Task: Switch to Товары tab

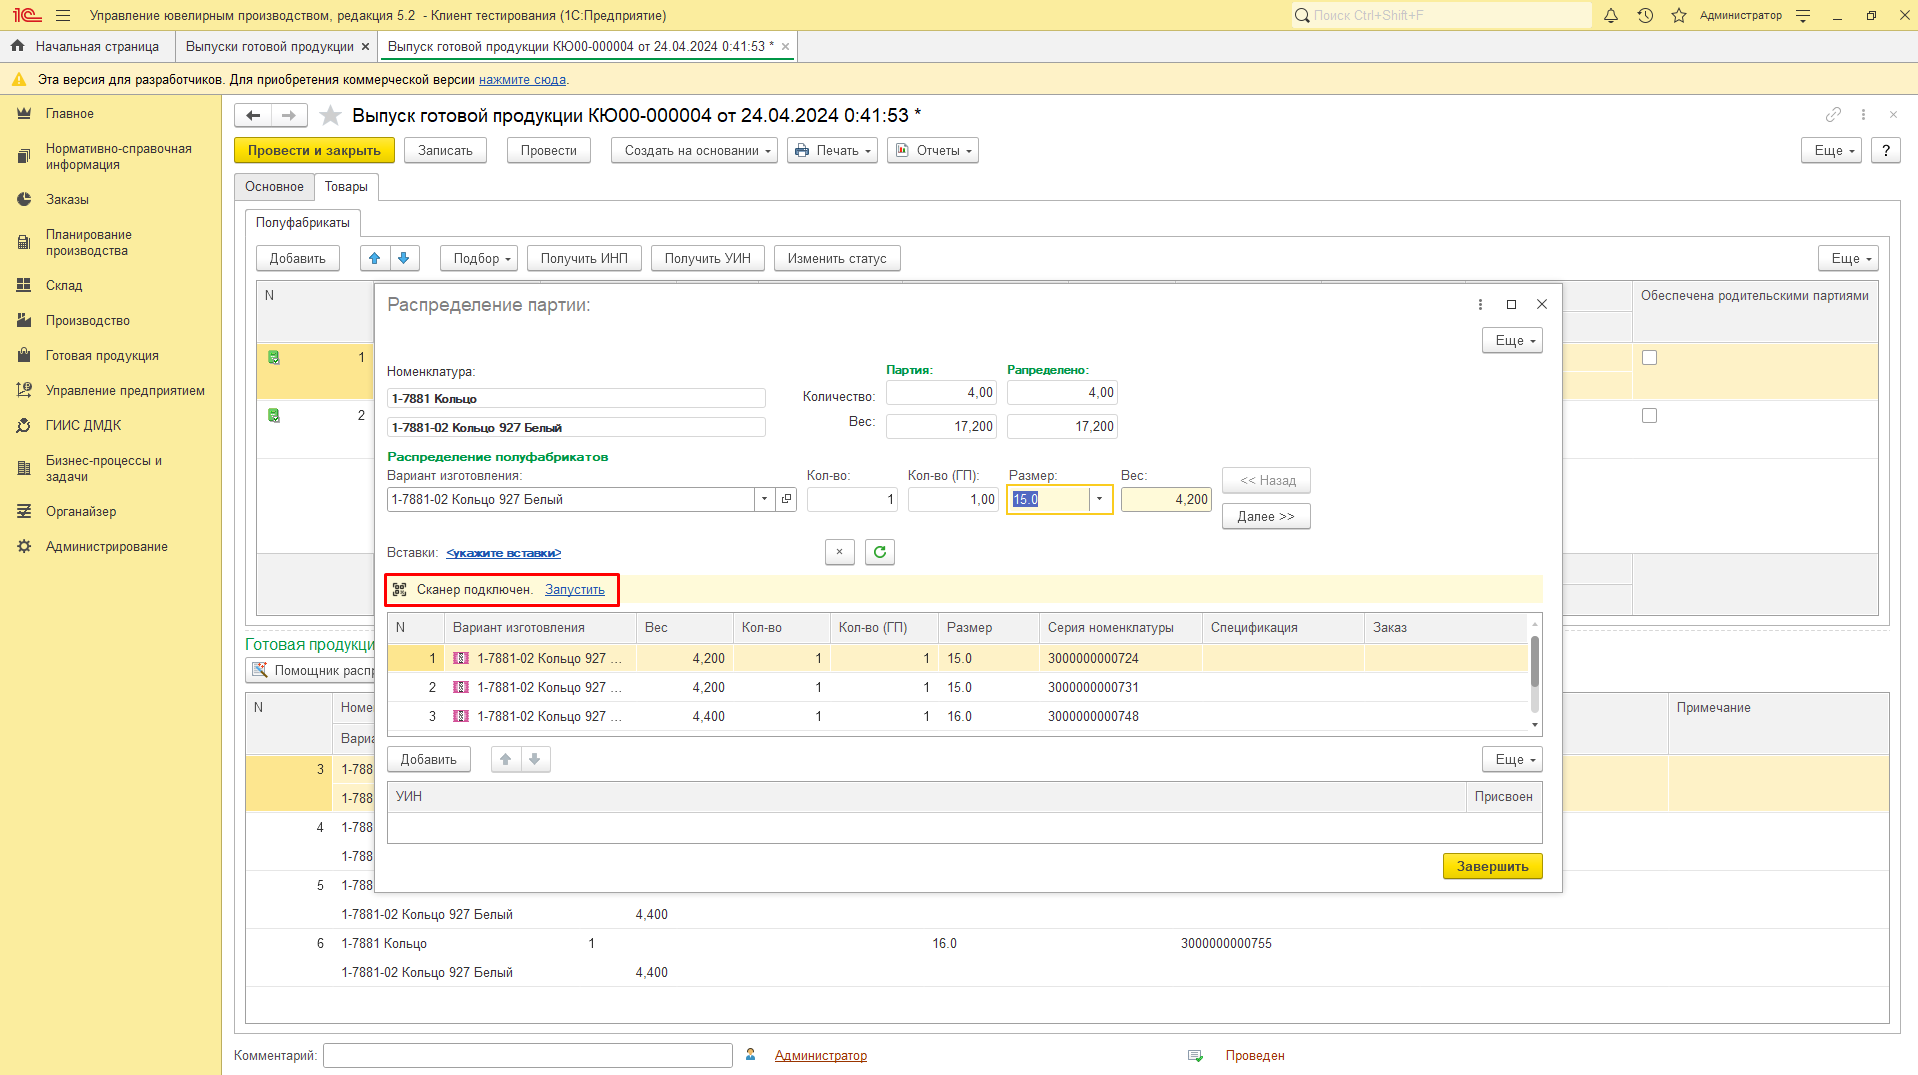Action: click(x=346, y=187)
